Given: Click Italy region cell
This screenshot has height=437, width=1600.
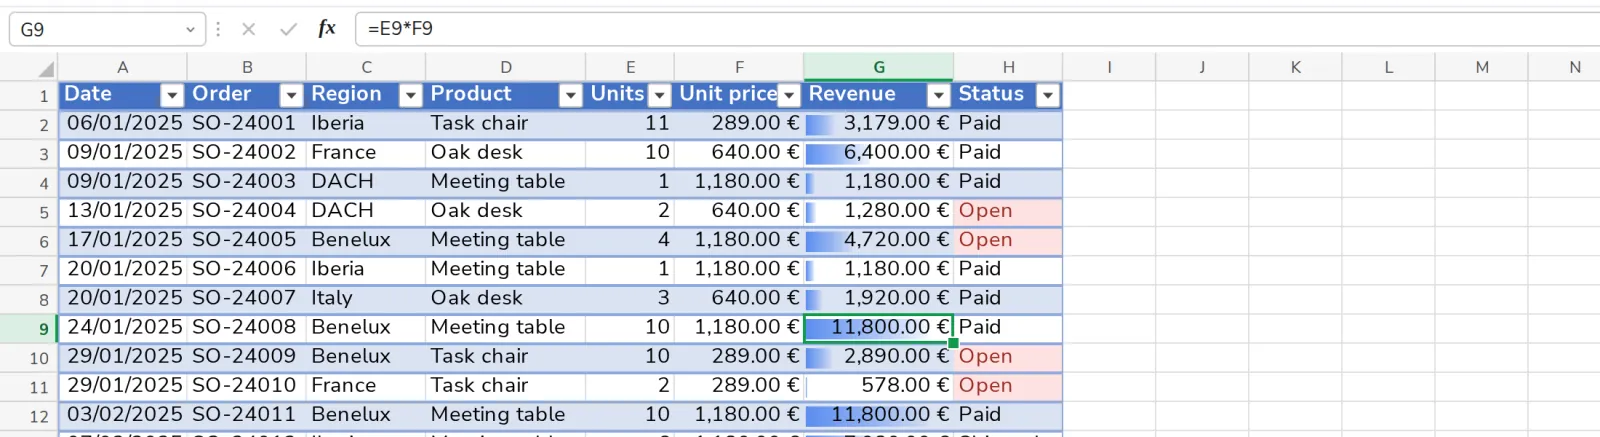Looking at the screenshot, I should pyautogui.click(x=366, y=298).
